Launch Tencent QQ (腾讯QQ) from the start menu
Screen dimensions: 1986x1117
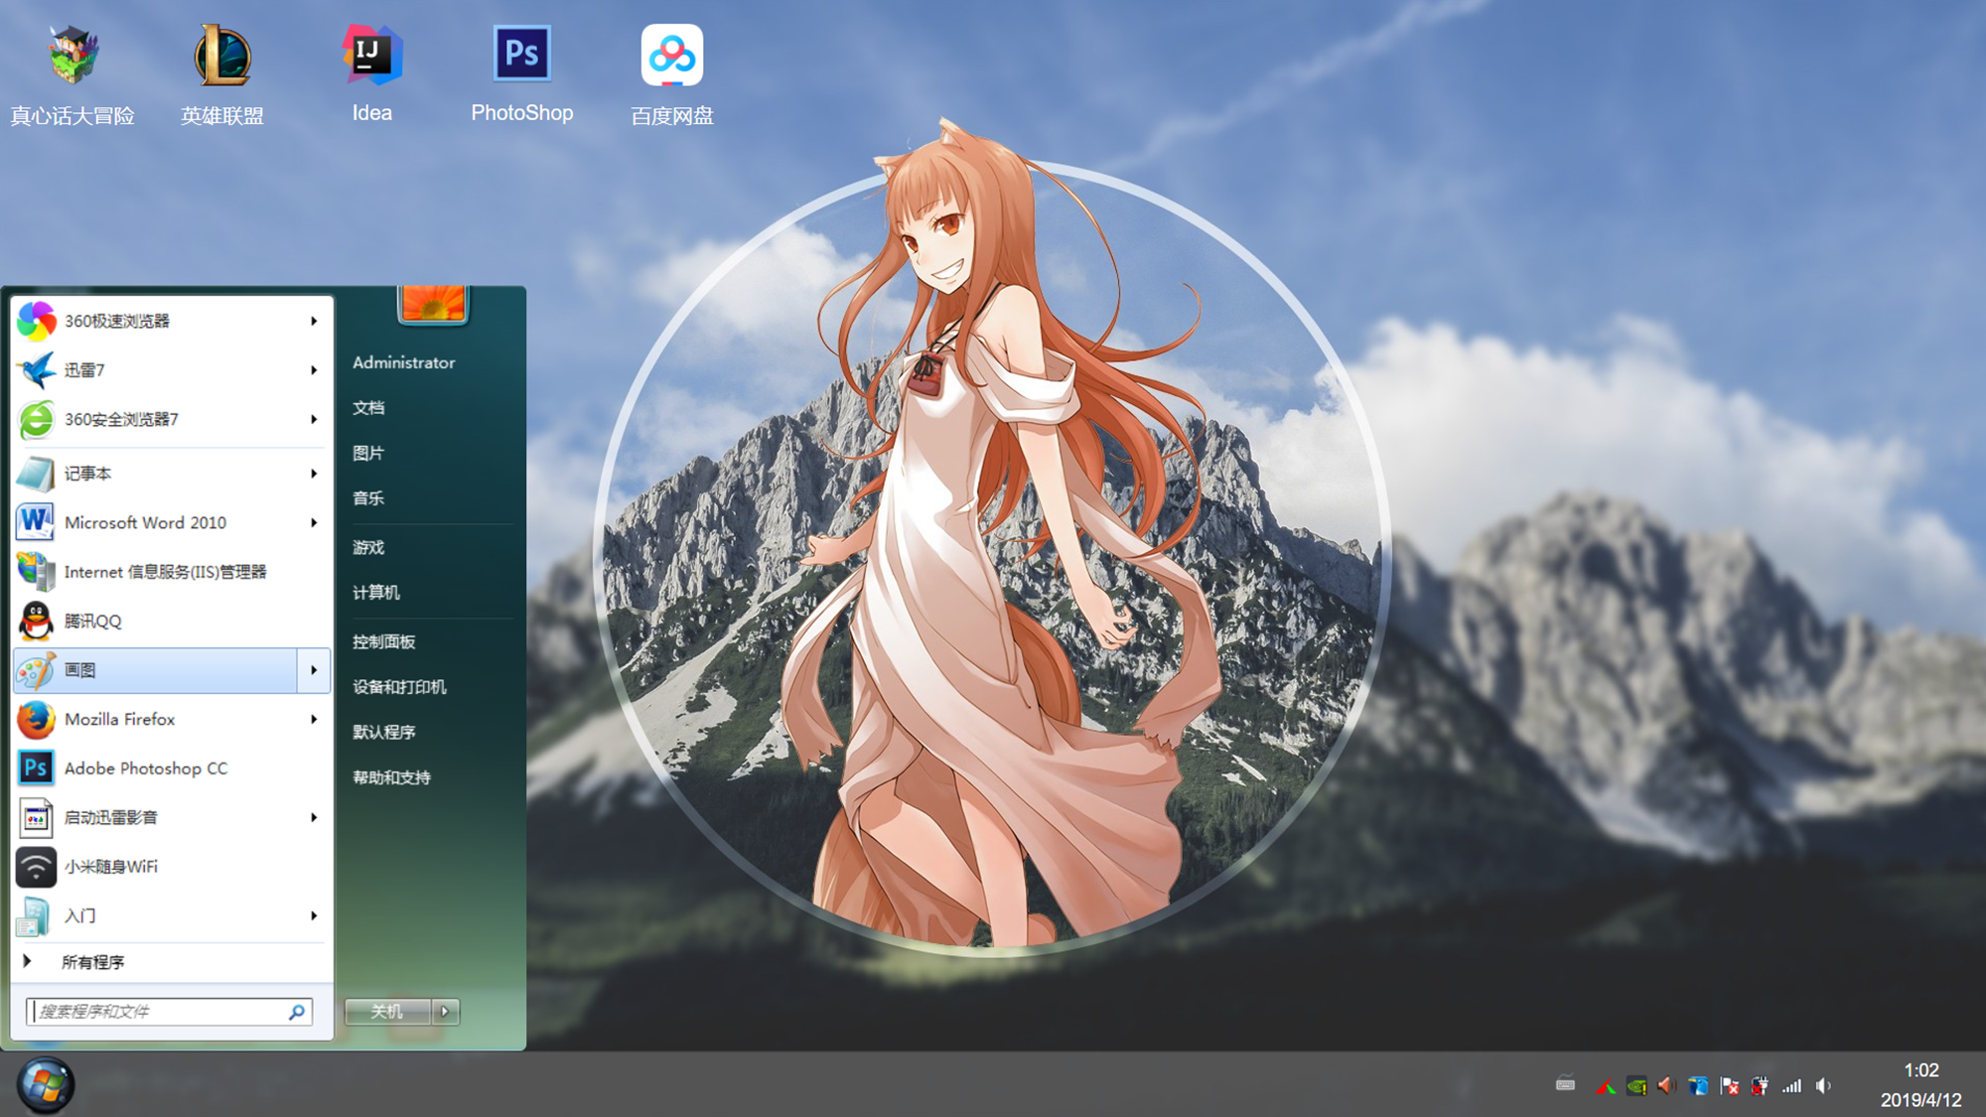[x=93, y=621]
